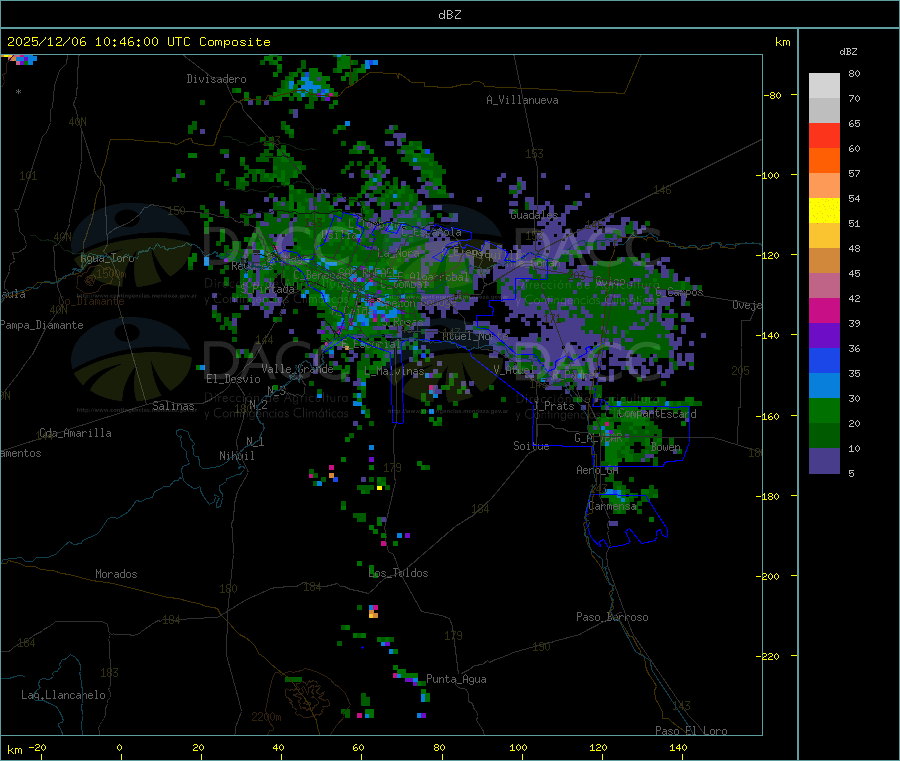This screenshot has width=900, height=761.
Task: Click the white 80 dBZ legend swatch
Action: point(824,86)
